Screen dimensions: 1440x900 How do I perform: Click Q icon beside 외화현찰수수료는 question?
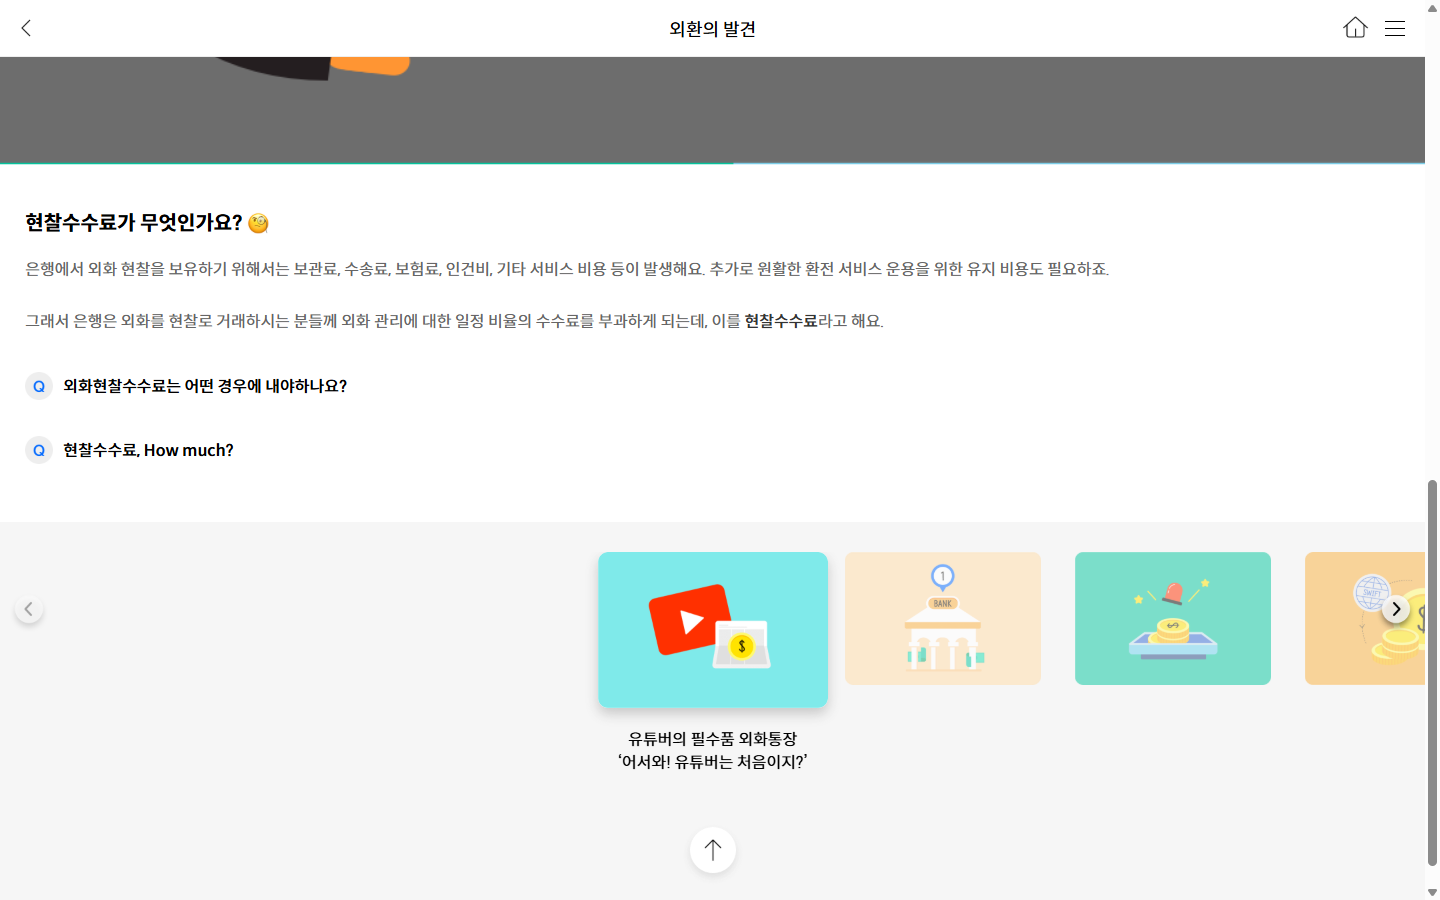click(39, 386)
